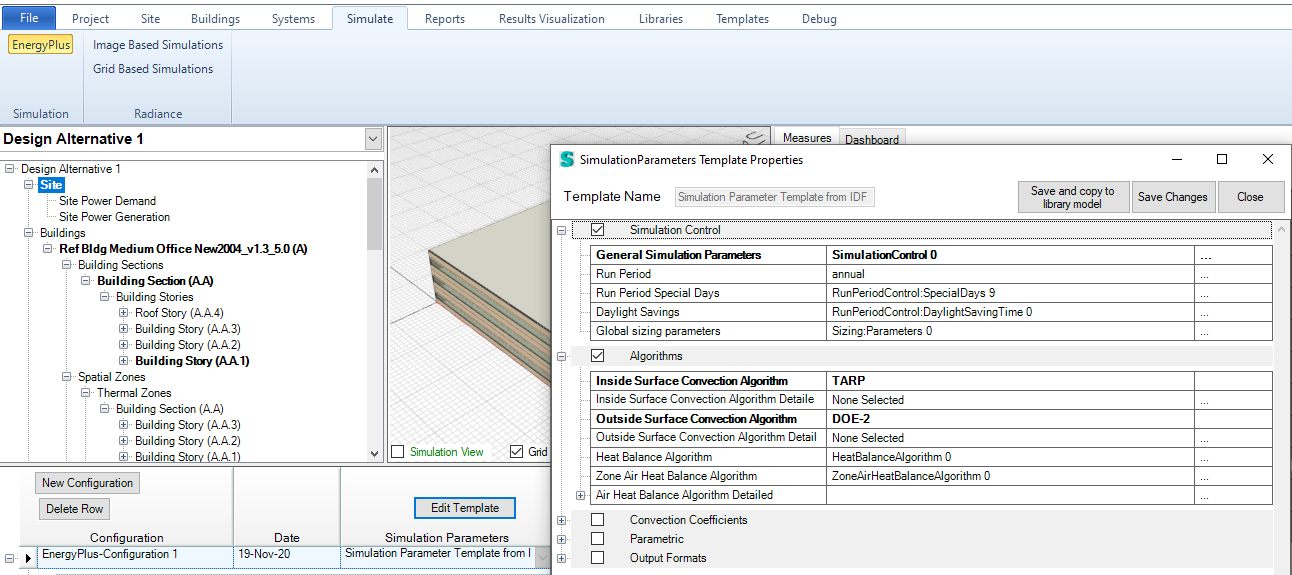Open the Debug tab
1292x575 pixels.
pyautogui.click(x=819, y=18)
